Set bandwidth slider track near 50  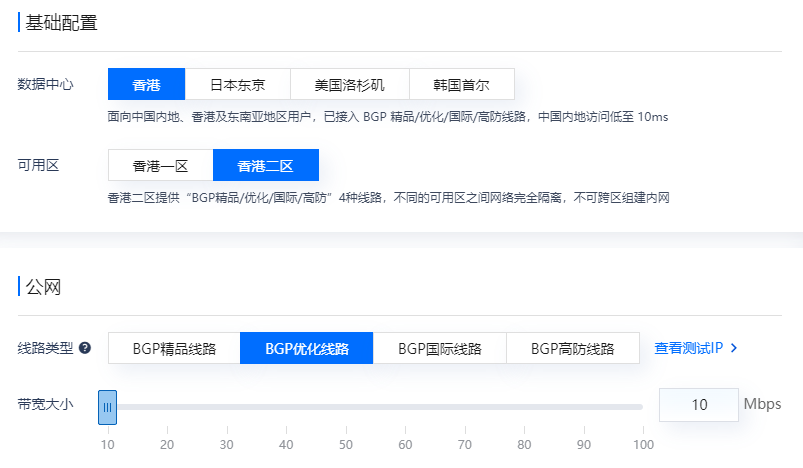pyautogui.click(x=346, y=407)
